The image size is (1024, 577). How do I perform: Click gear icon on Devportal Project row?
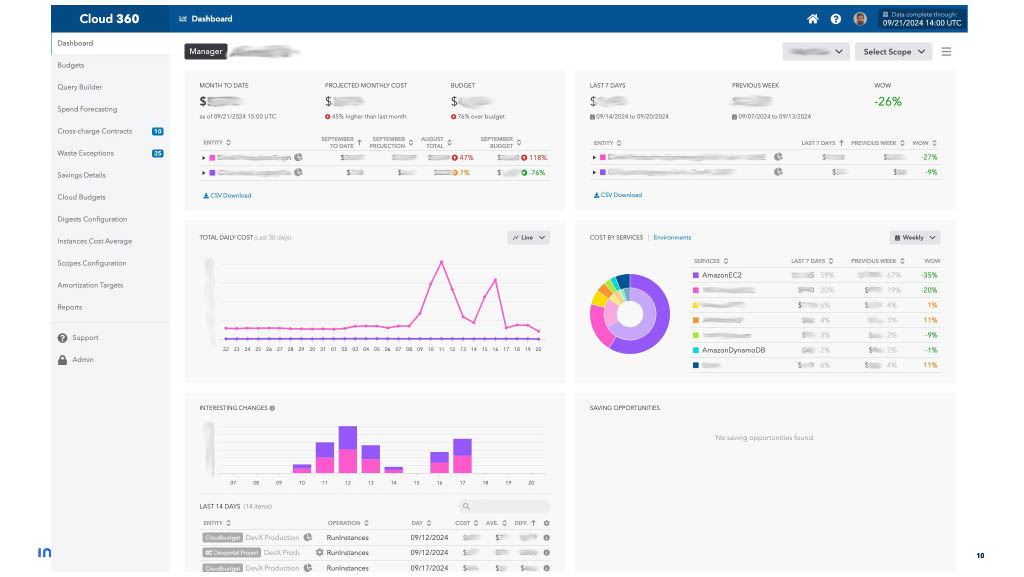point(319,552)
